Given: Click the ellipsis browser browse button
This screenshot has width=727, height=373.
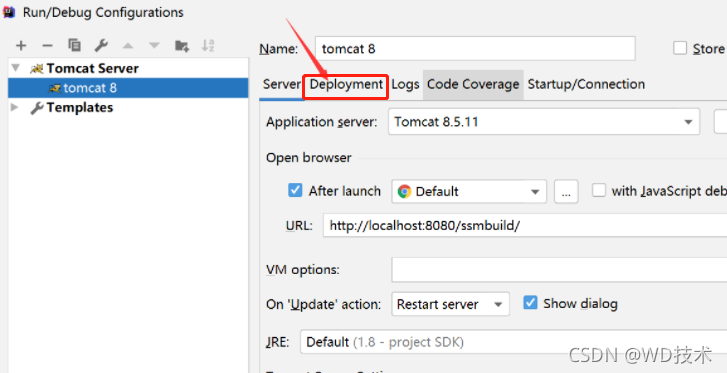Looking at the screenshot, I should (566, 192).
